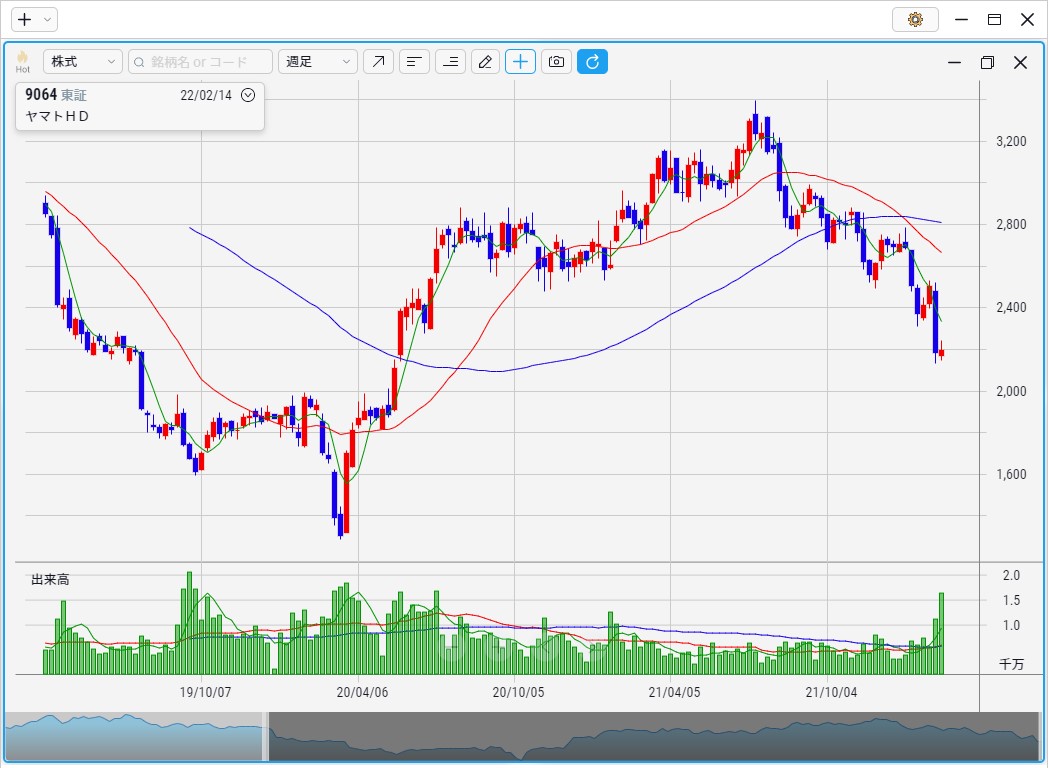Click the plus button to add panel
This screenshot has width=1048, height=768.
pyautogui.click(x=25, y=19)
